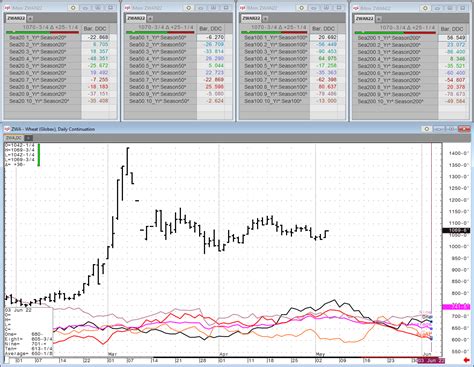Select the Sea100 7_Yr* Season100* row

[275, 79]
